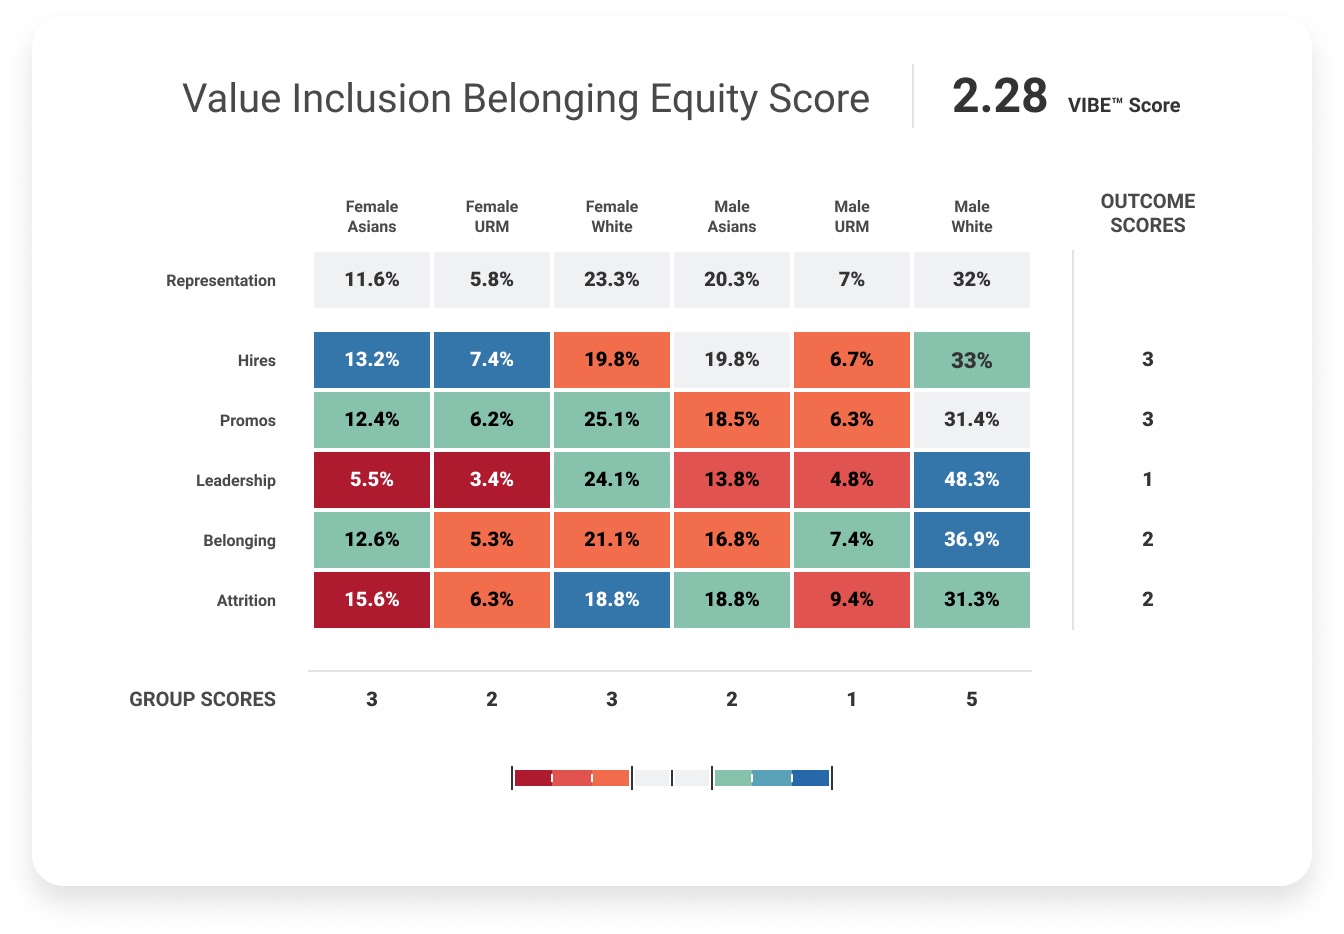1344x934 pixels.
Task: Select the Male White Leadership cell 48.3%
Action: tap(971, 480)
